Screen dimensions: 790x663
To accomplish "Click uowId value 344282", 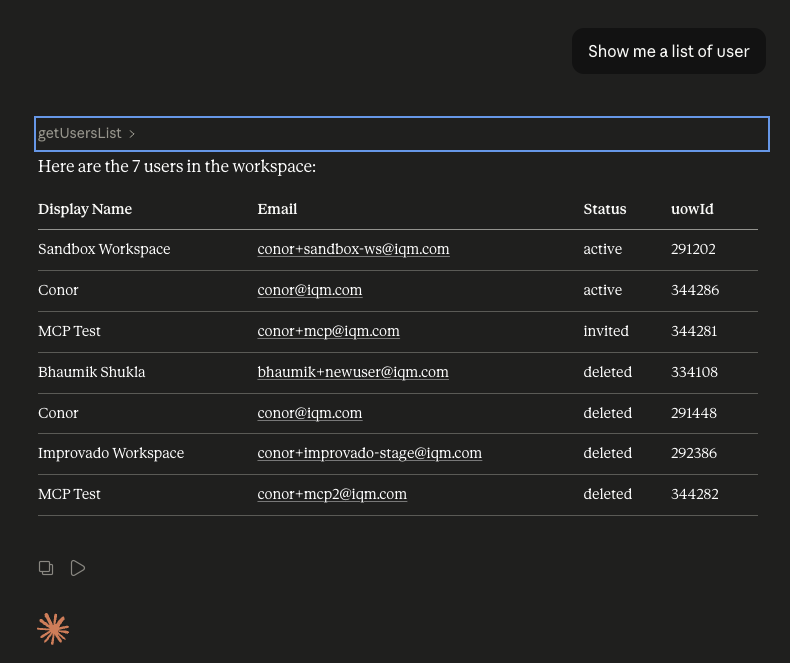I will [695, 494].
